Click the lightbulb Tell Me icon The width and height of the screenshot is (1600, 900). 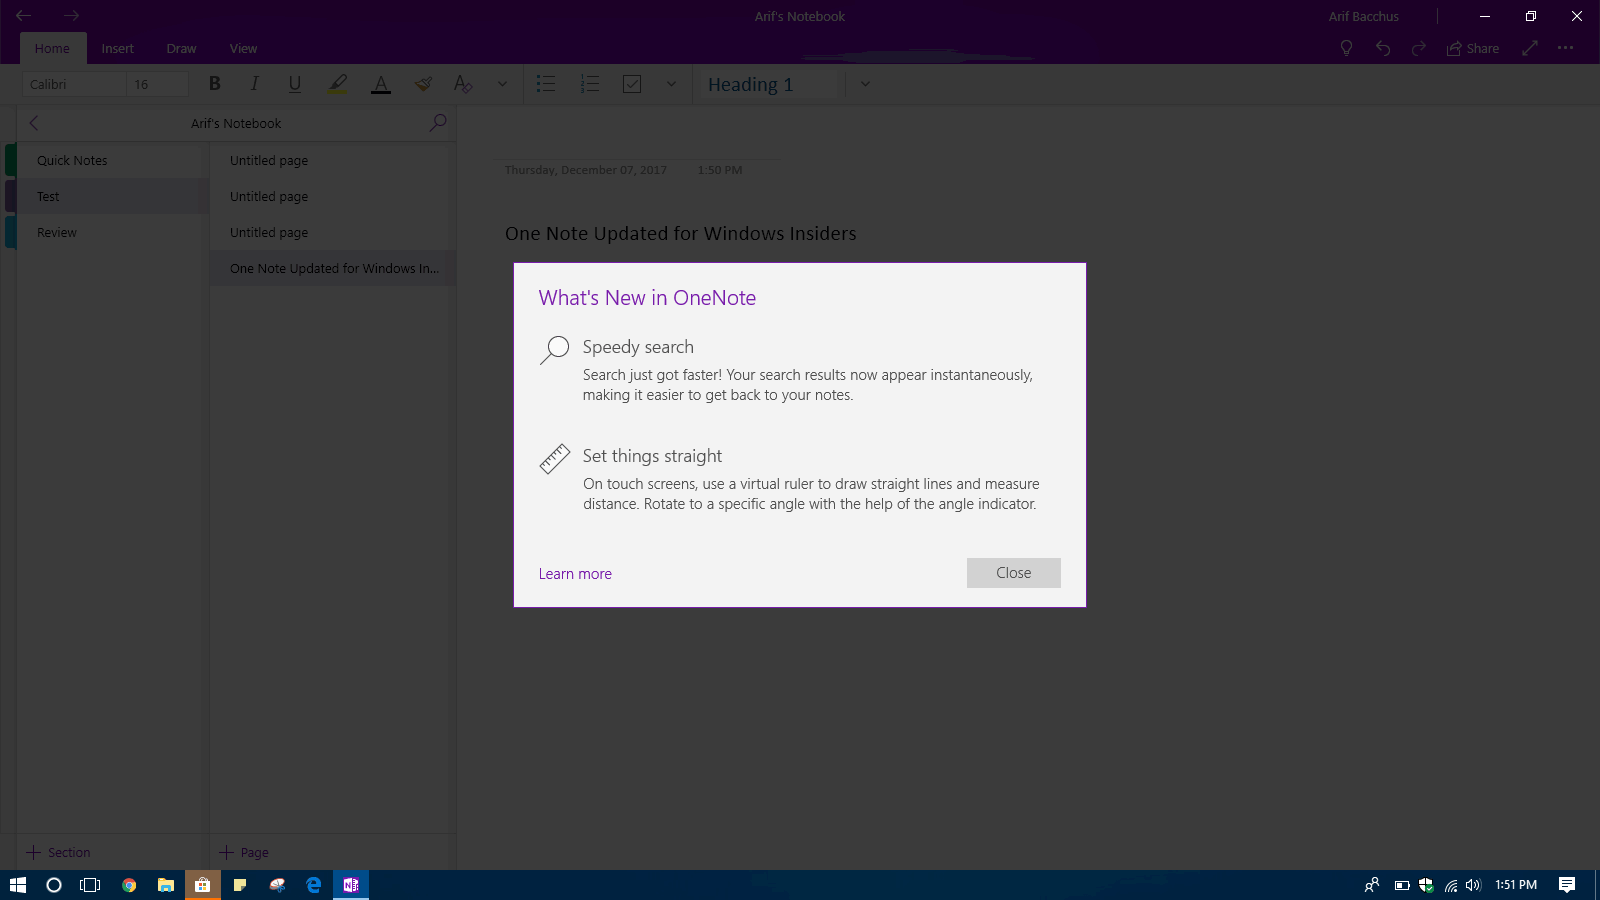pos(1346,48)
